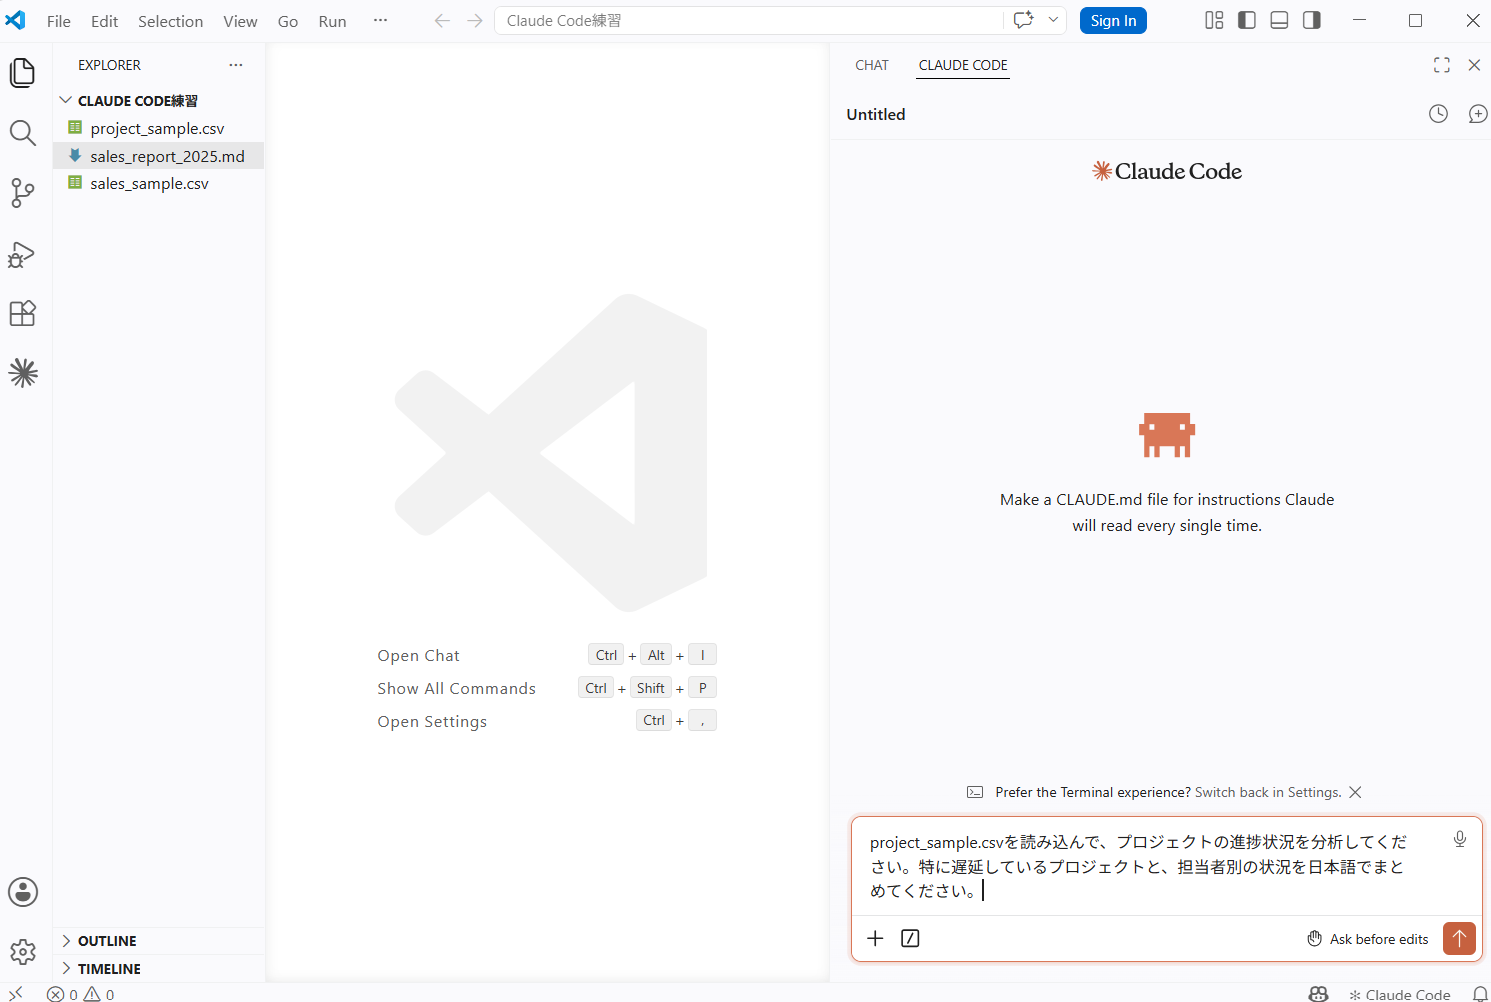Show more menus via ellipsis

[380, 21]
